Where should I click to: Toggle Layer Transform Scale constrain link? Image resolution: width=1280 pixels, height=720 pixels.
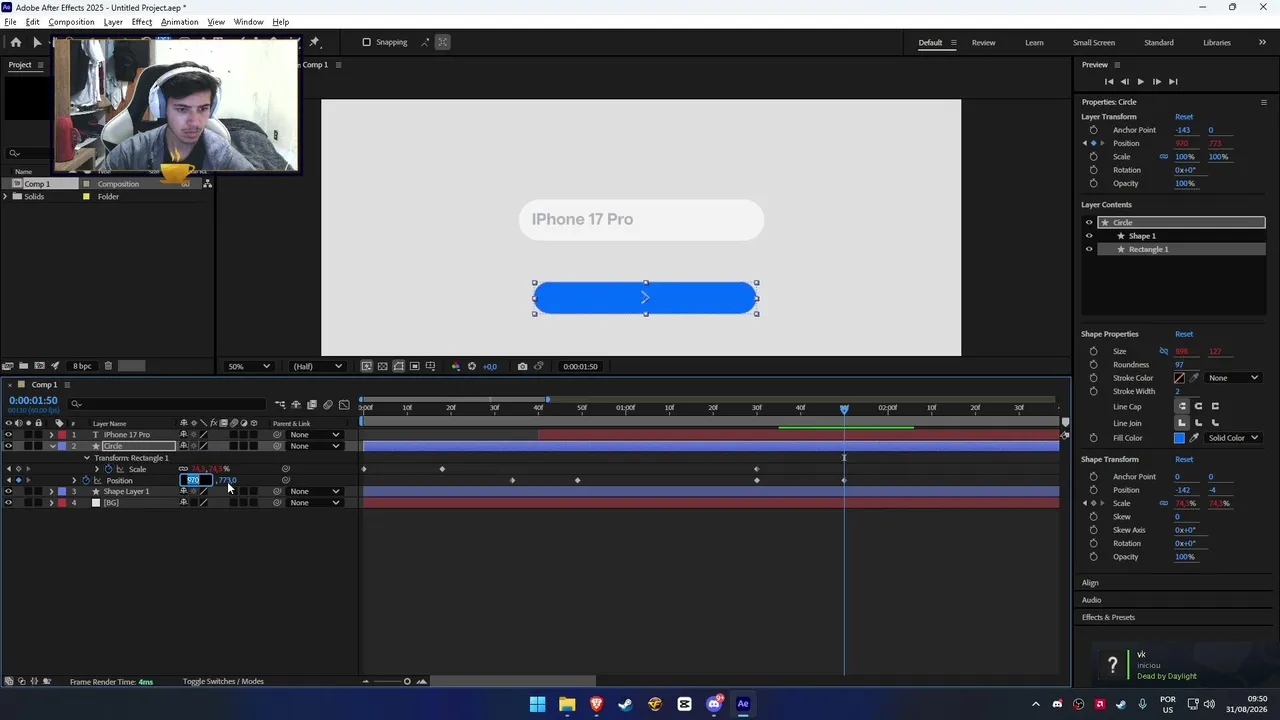click(1163, 157)
